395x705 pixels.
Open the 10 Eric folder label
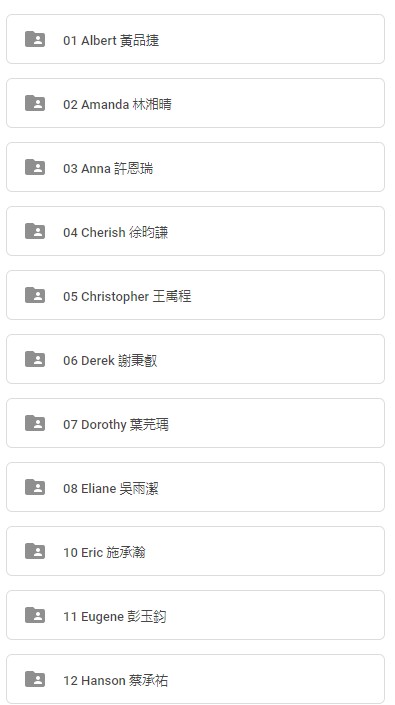(104, 552)
